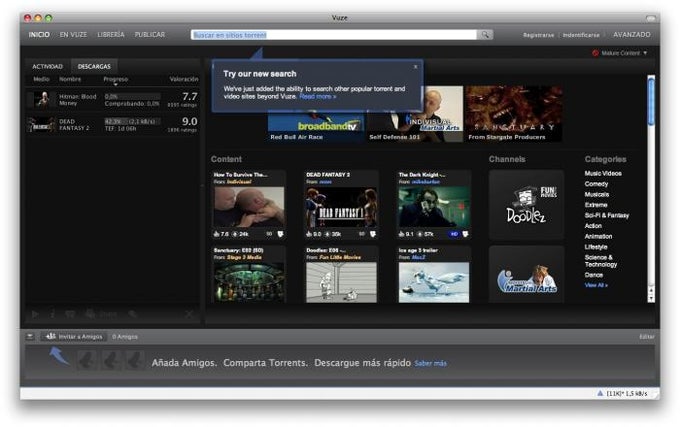Screen dimensions: 680x427
Task: Open the LIBRERÍA tab
Action: (x=111, y=35)
